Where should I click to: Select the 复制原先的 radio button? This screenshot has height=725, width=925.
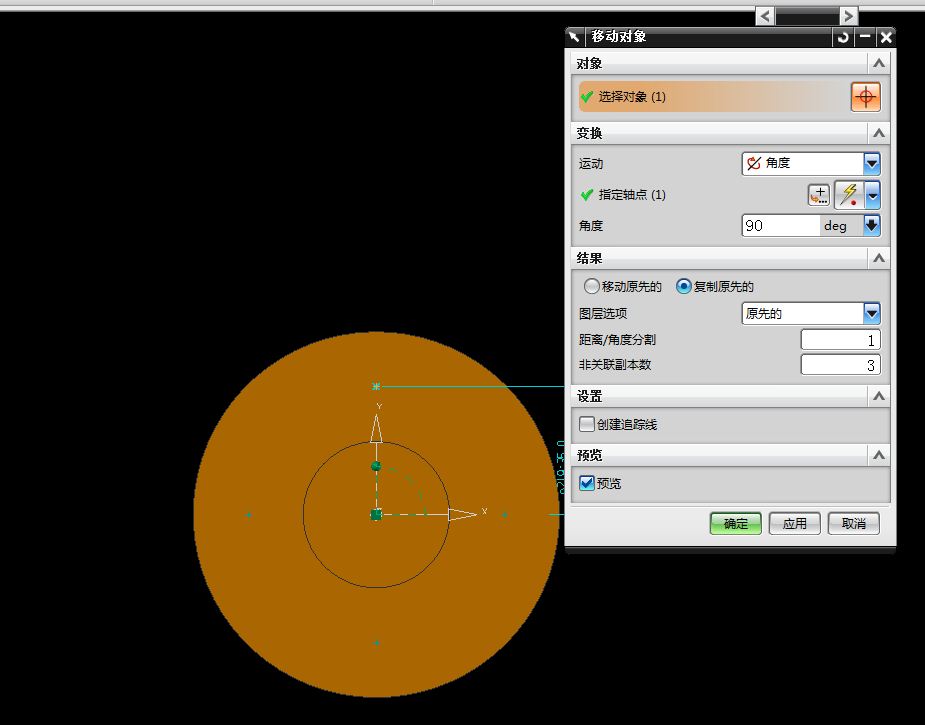pos(683,287)
